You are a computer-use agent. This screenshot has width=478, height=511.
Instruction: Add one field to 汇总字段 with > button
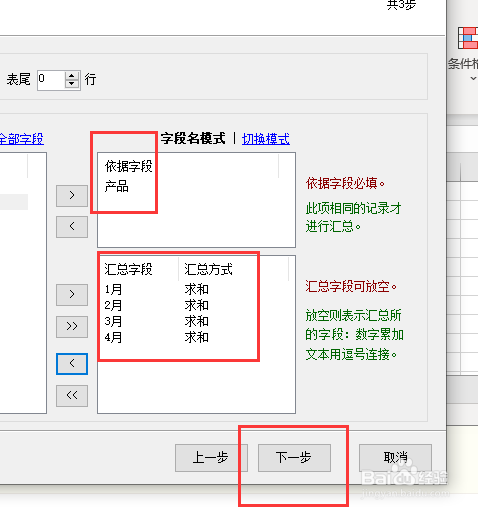pyautogui.click(x=72, y=295)
